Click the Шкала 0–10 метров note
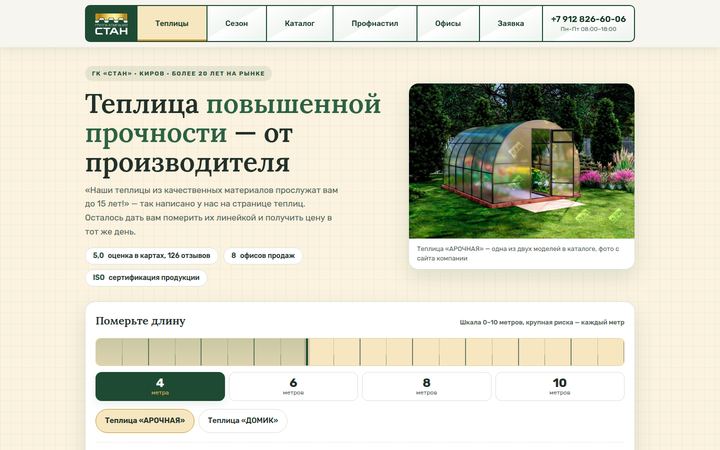720x450 pixels. (x=542, y=322)
